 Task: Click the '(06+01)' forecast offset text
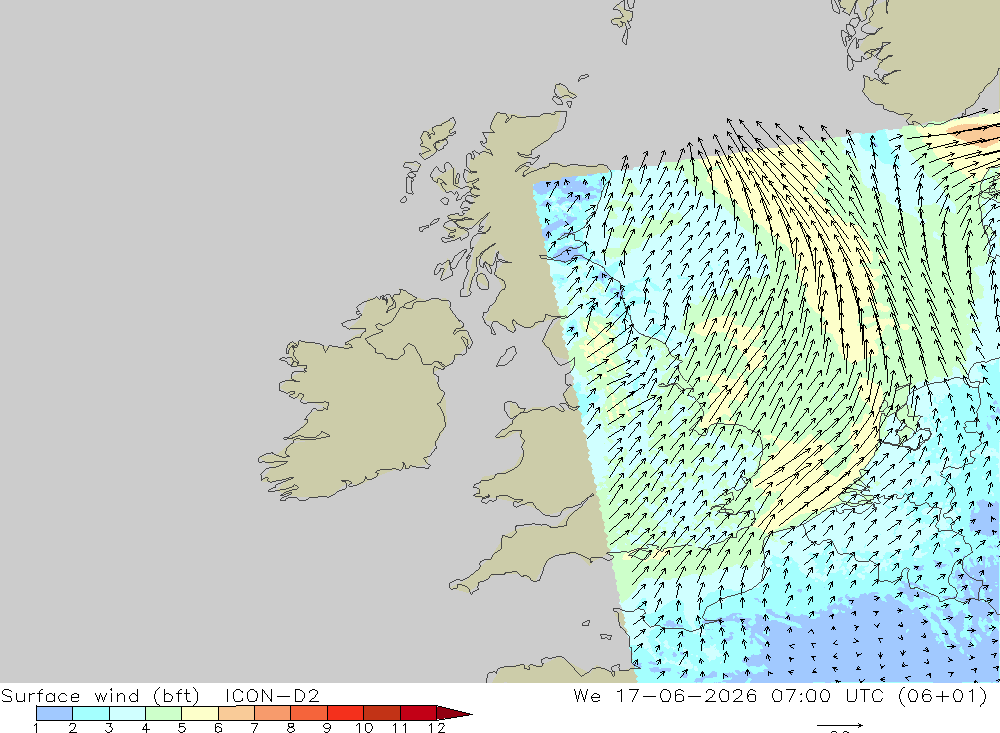click(943, 695)
